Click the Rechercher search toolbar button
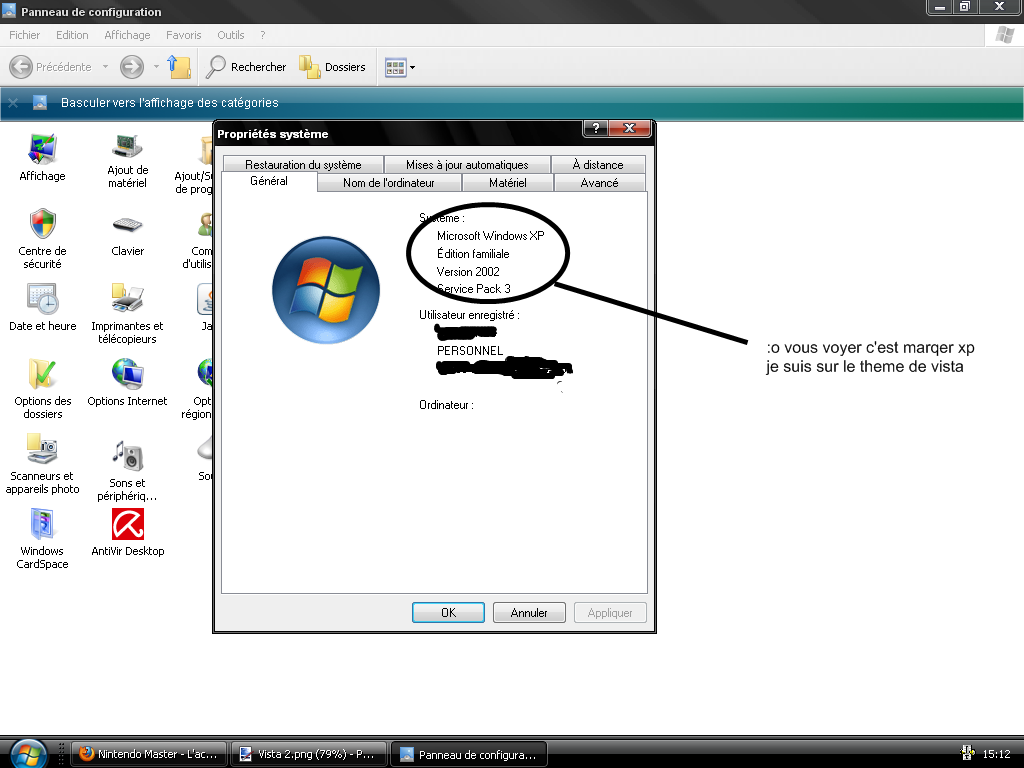 [x=246, y=67]
